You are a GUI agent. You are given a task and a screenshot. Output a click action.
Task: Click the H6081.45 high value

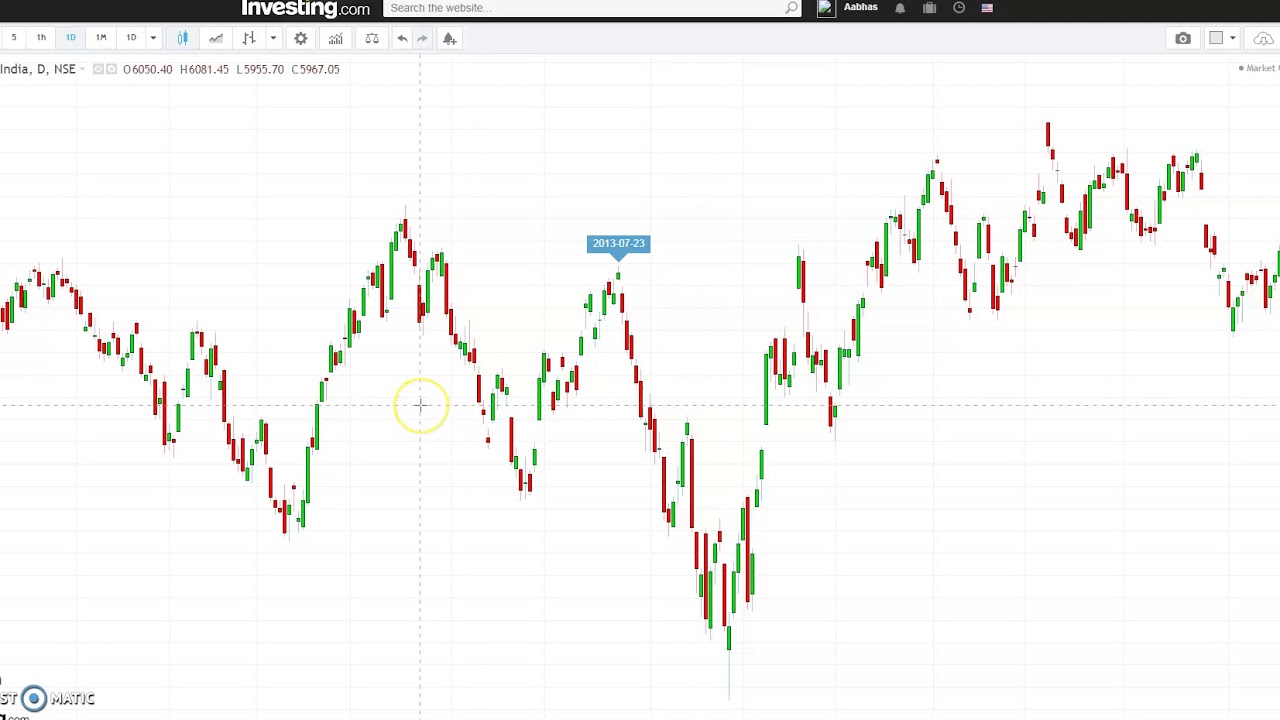pos(204,69)
